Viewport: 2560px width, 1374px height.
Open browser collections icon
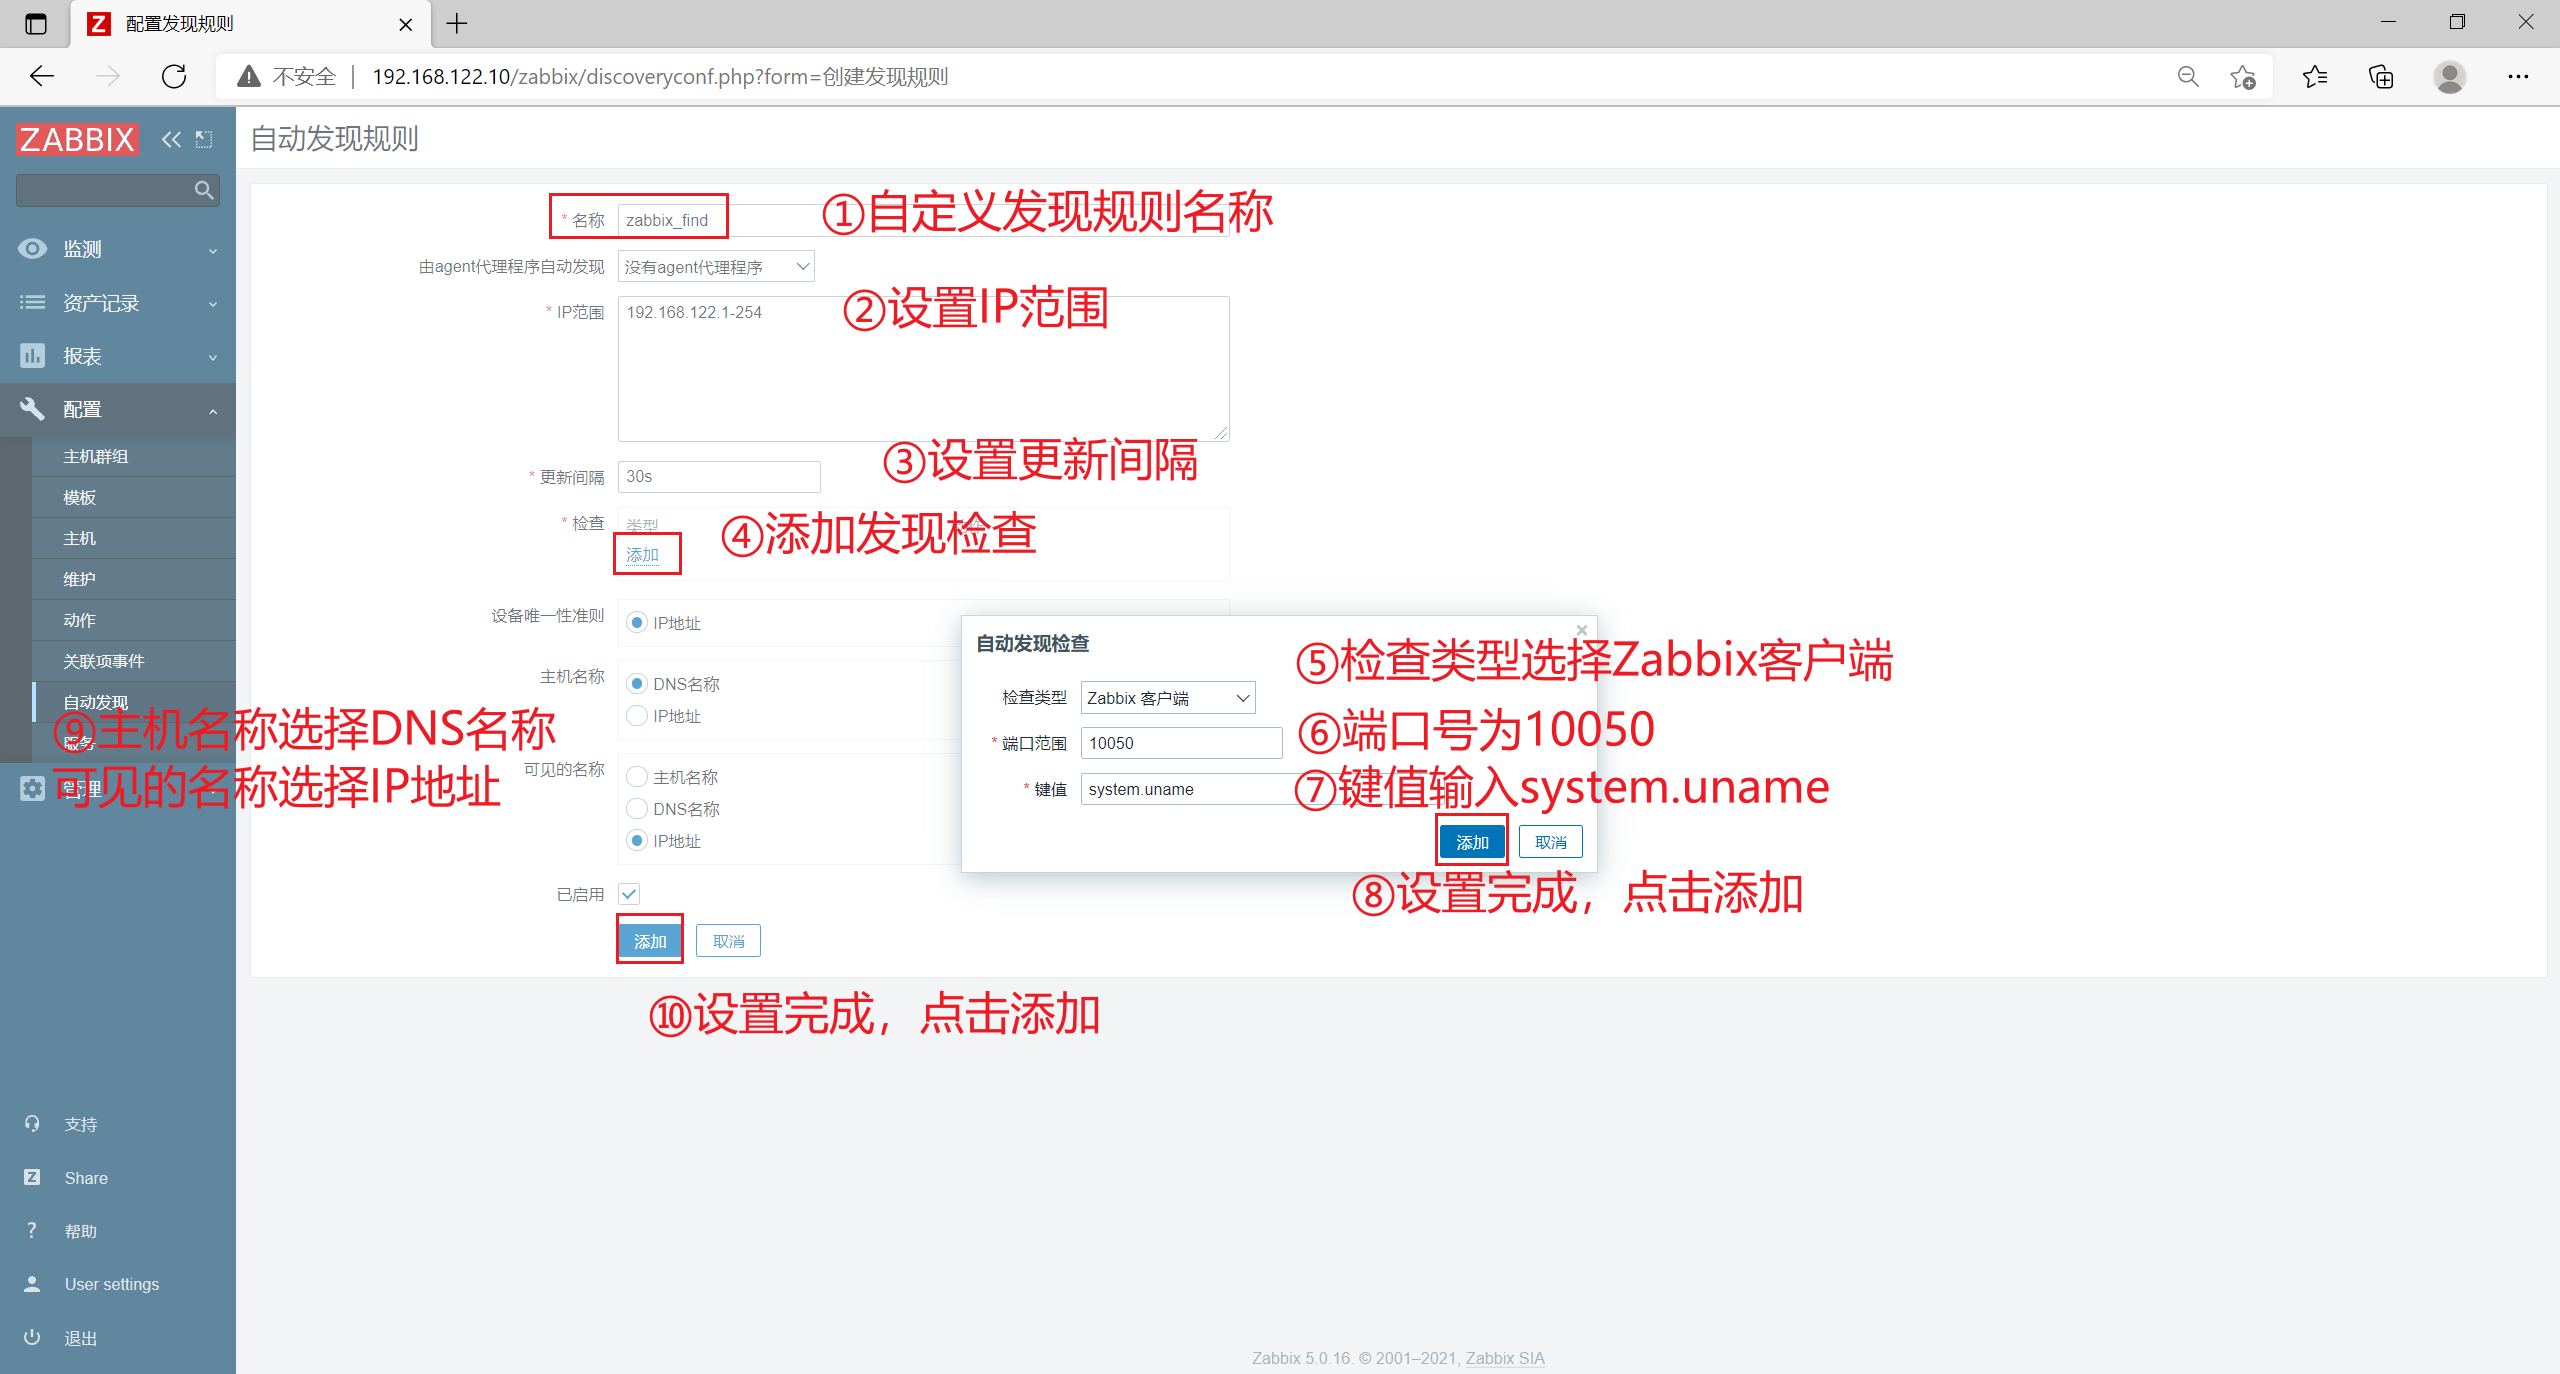[x=2382, y=76]
